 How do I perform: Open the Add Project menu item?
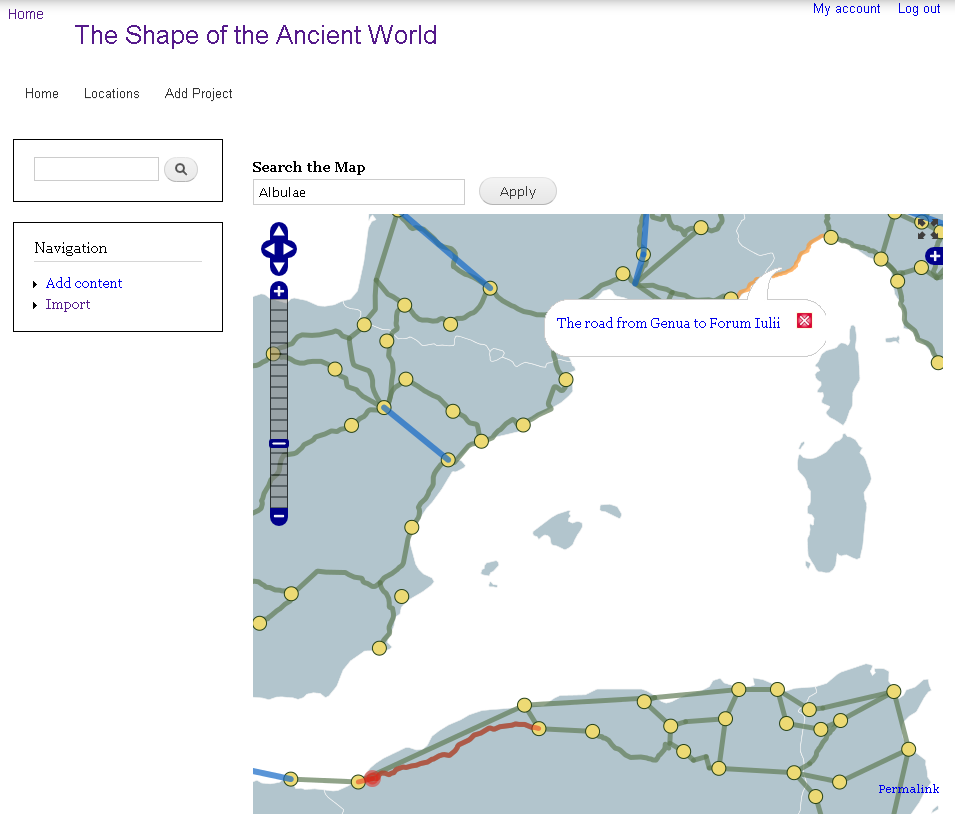(199, 93)
